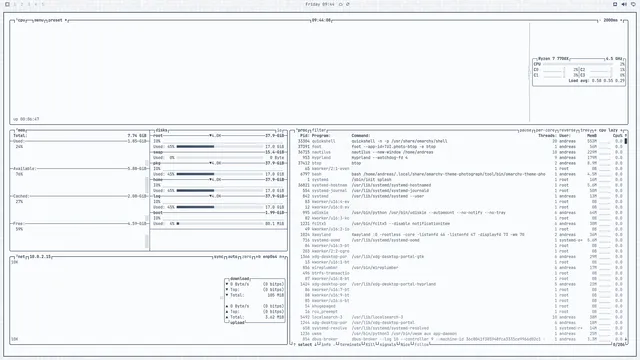Switch to workspace 2 in top bar

click(22, 4)
